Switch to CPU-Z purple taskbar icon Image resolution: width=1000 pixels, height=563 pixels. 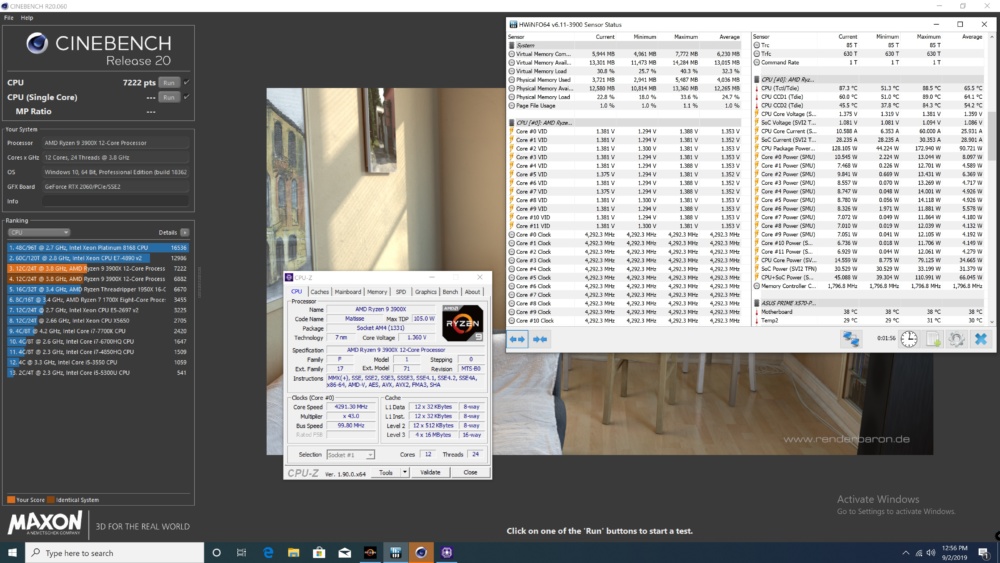pyautogui.click(x=446, y=553)
